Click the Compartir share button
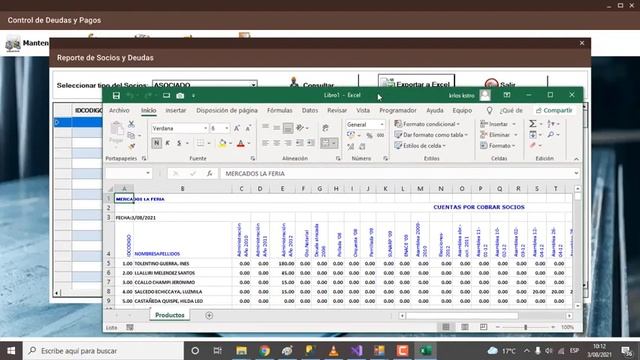 coord(554,110)
